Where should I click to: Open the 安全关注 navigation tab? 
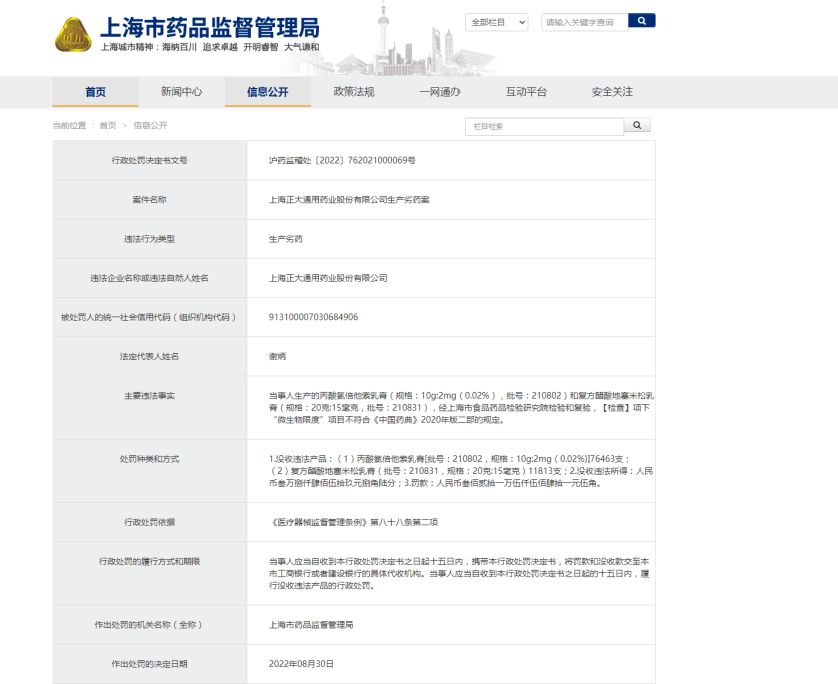[612, 92]
